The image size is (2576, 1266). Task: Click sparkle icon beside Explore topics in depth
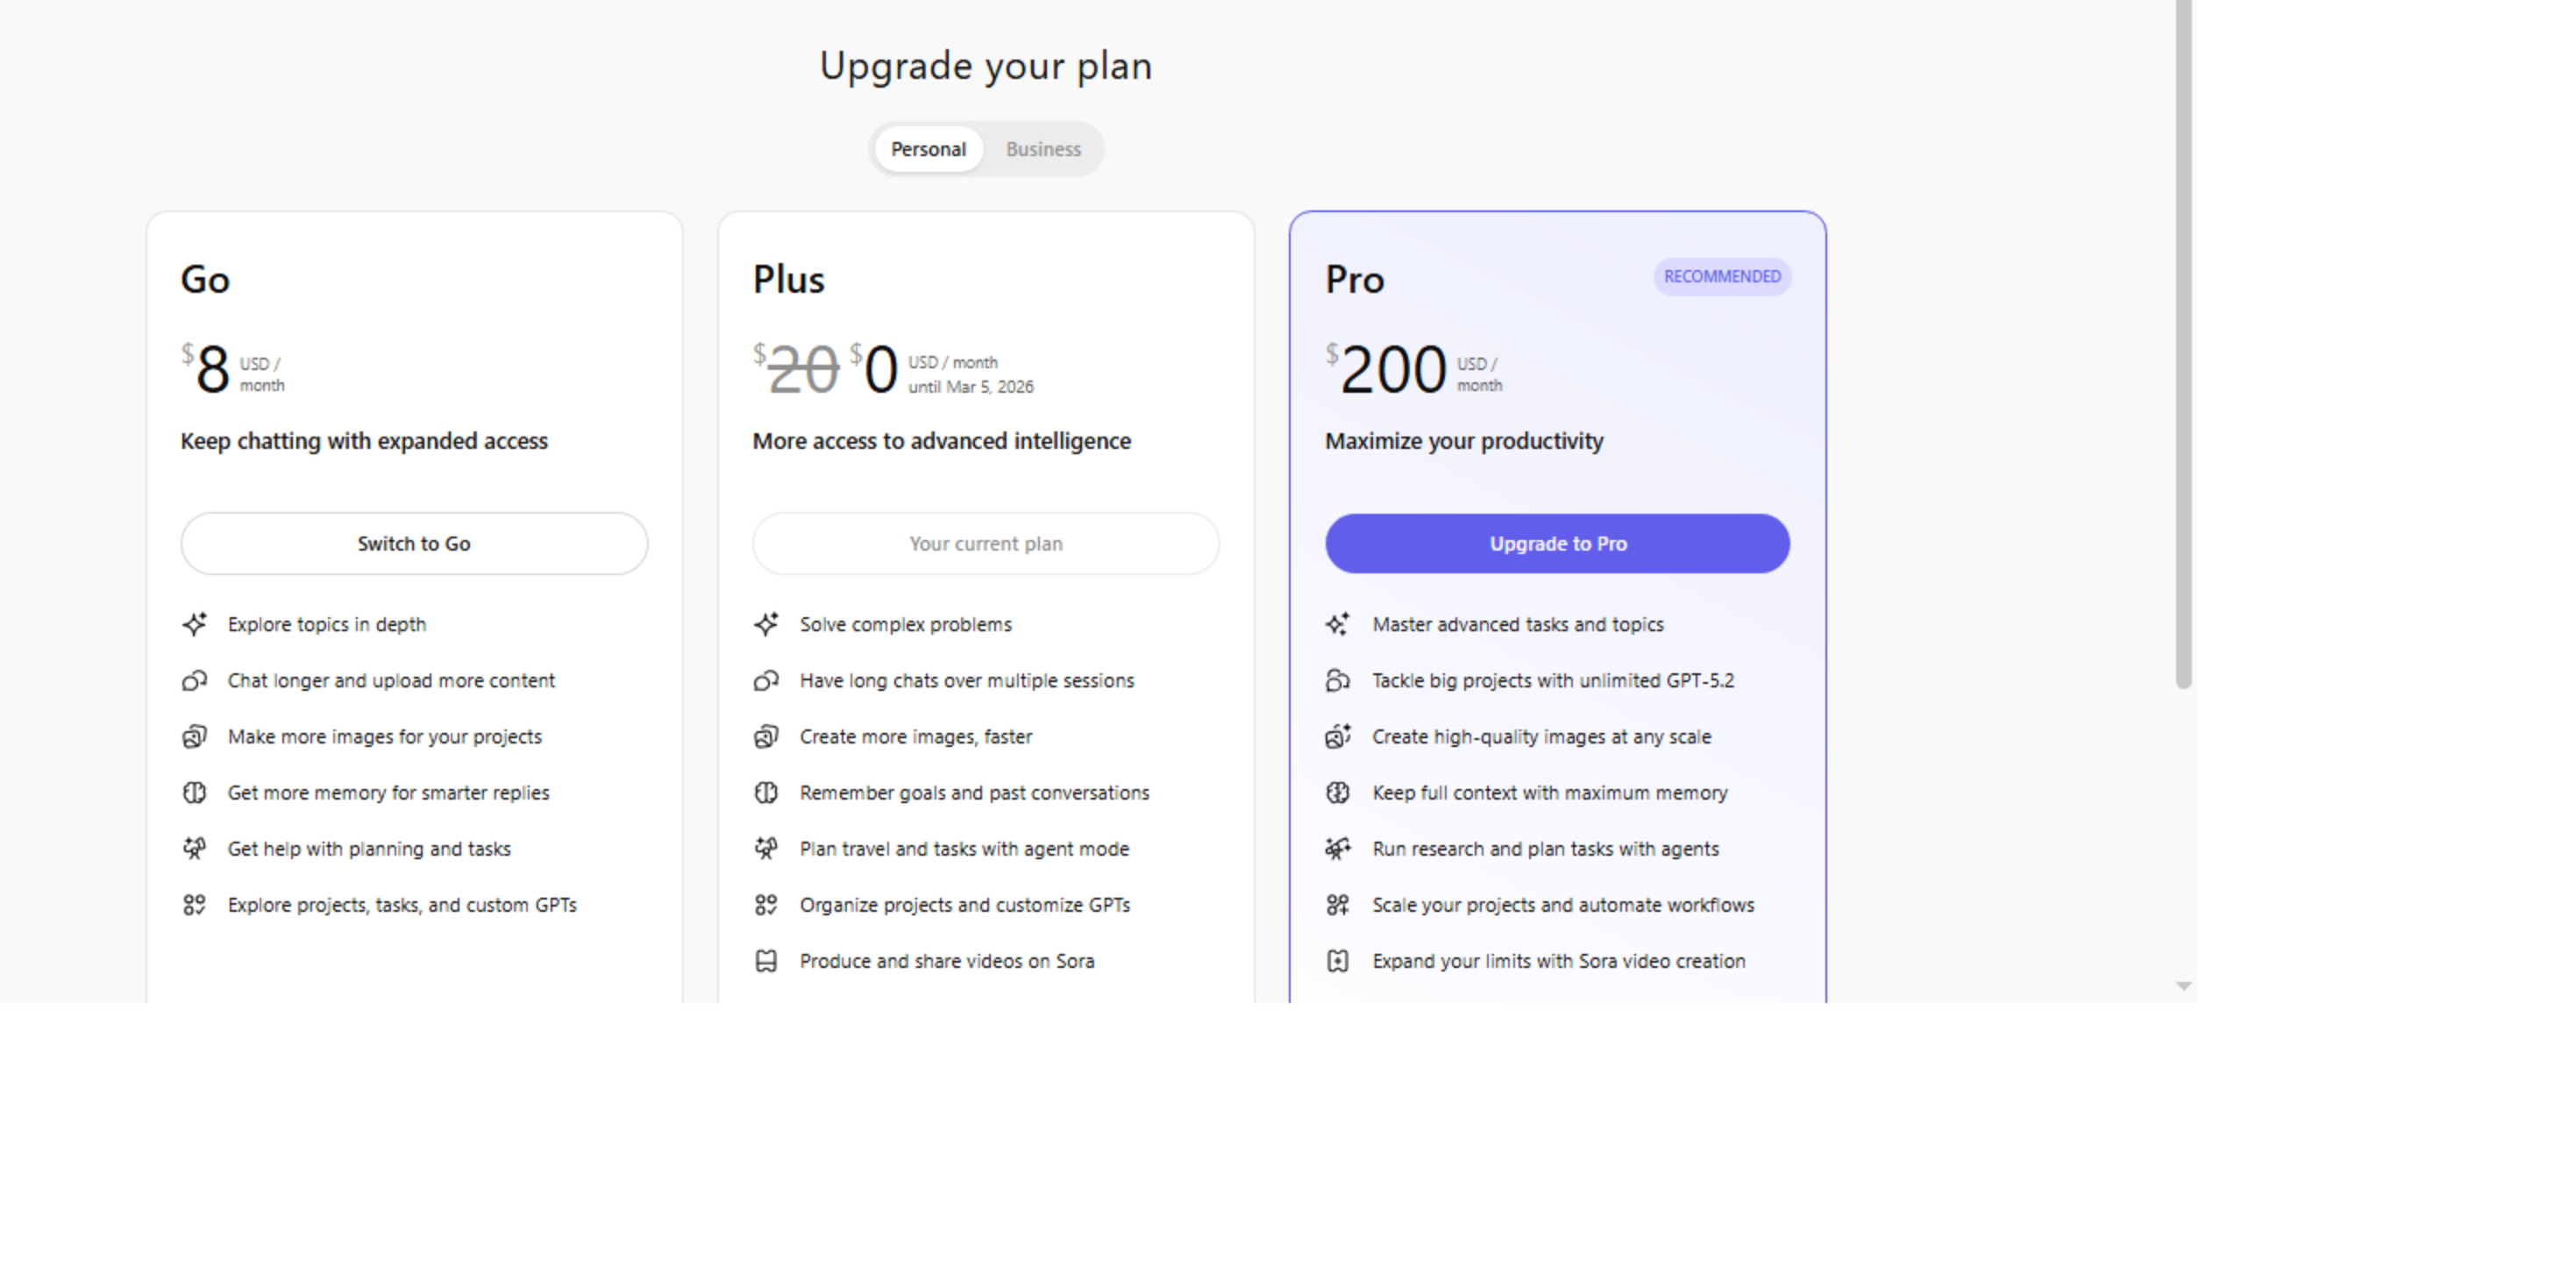(194, 624)
